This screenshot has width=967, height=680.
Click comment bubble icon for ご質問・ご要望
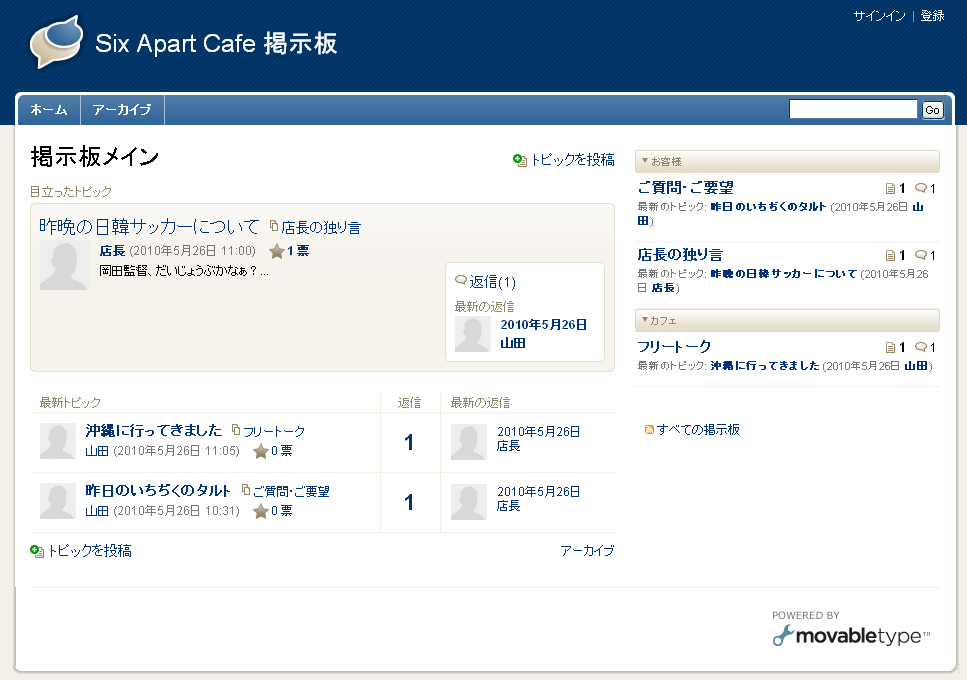pyautogui.click(x=921, y=188)
